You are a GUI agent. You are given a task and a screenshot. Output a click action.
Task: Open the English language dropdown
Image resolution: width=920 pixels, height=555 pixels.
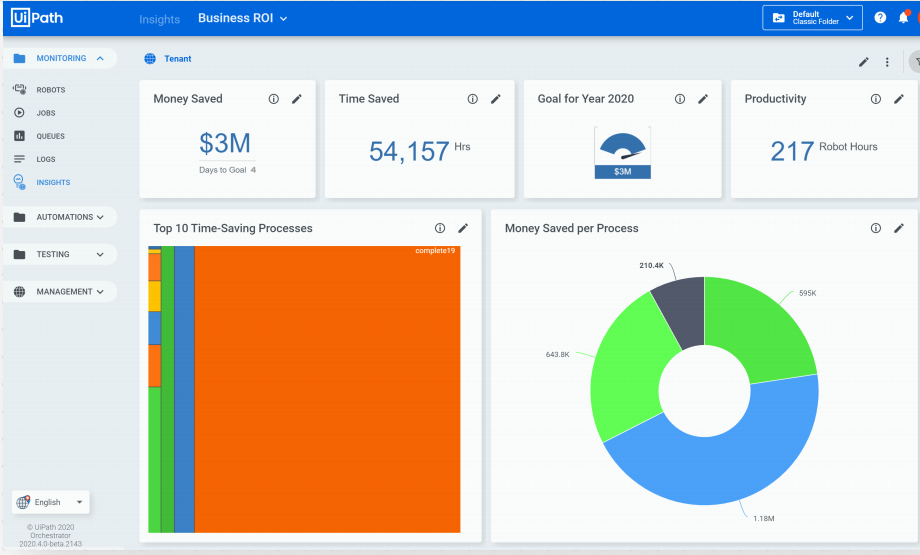(x=50, y=502)
